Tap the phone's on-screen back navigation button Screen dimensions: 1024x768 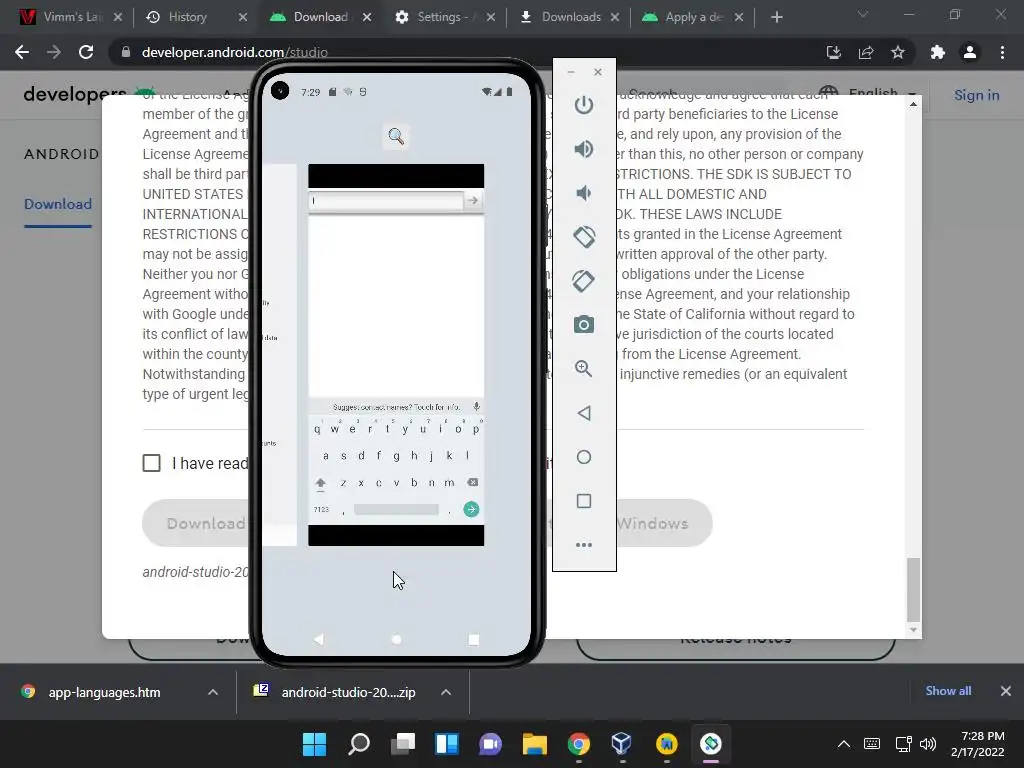tap(319, 639)
